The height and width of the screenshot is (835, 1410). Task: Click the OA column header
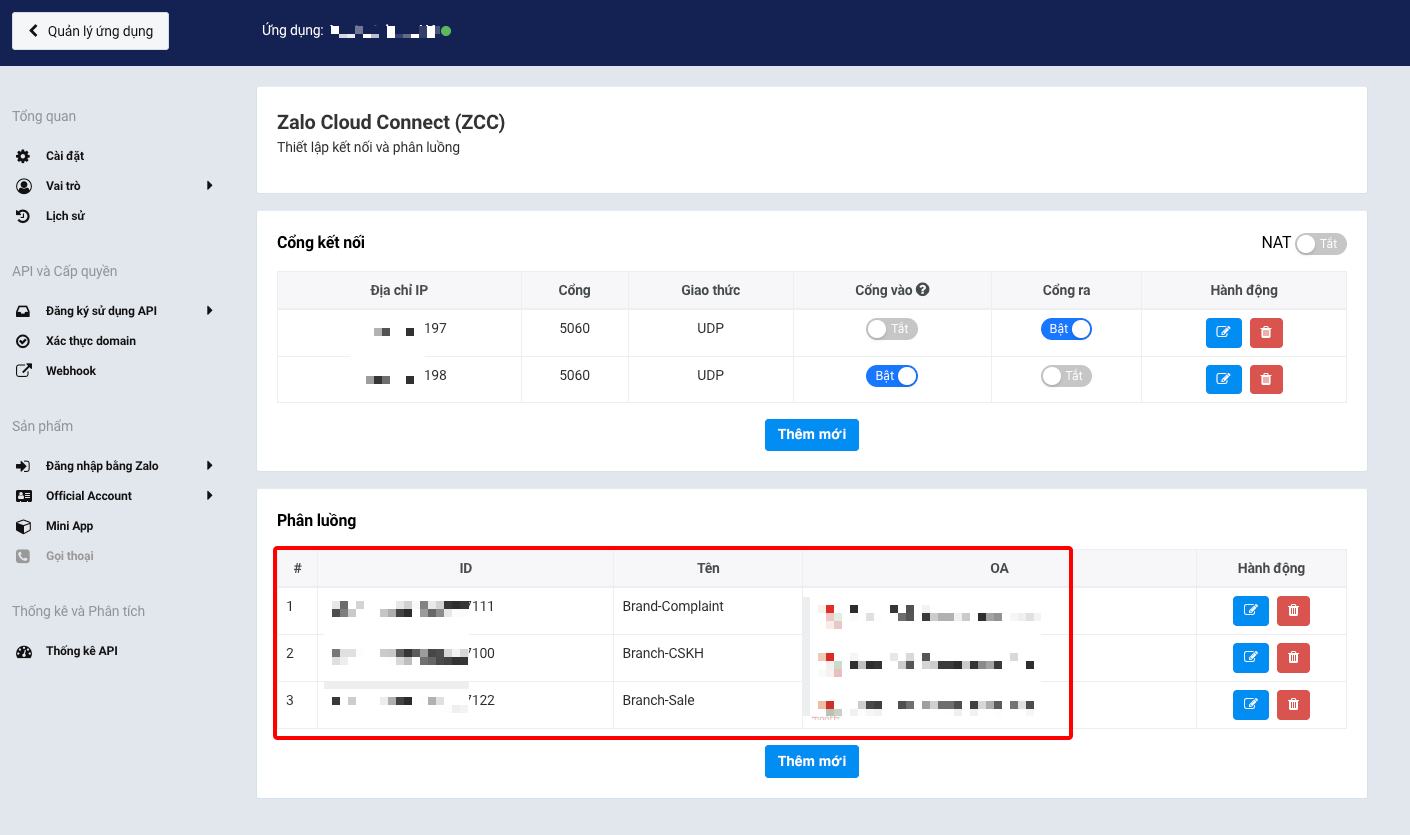[999, 568]
